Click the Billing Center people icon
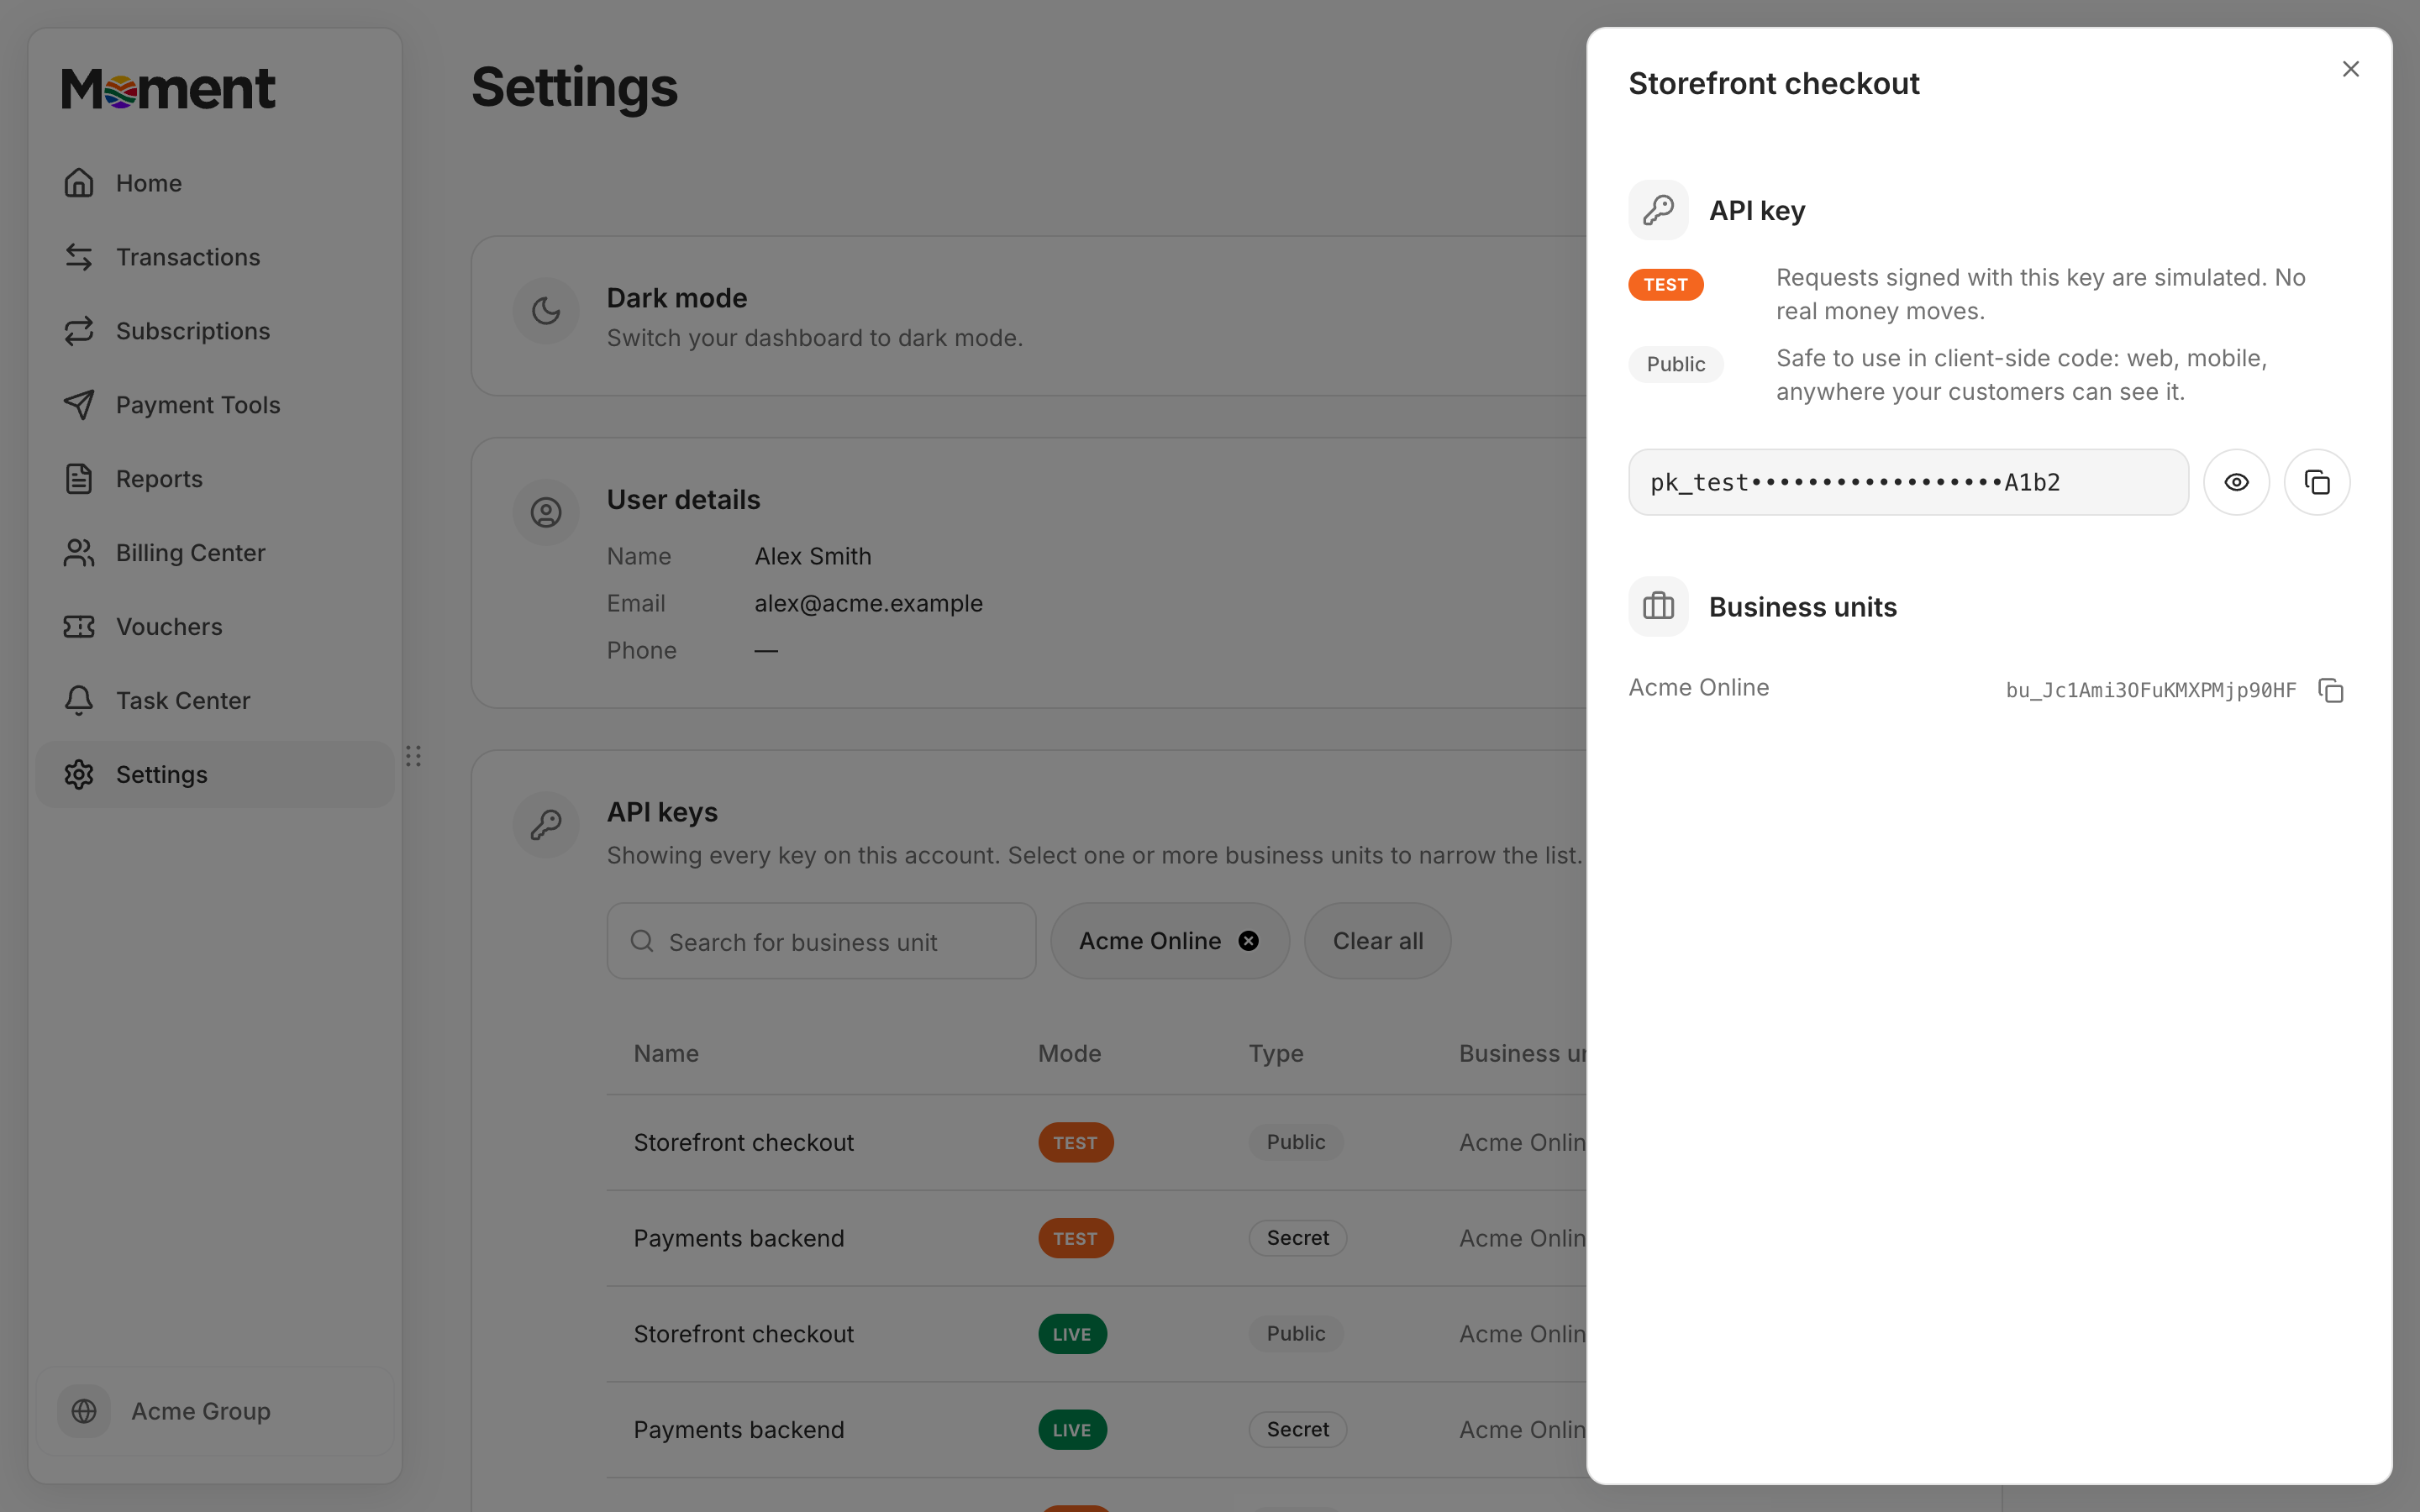The height and width of the screenshot is (1512, 2420). pyautogui.click(x=79, y=553)
